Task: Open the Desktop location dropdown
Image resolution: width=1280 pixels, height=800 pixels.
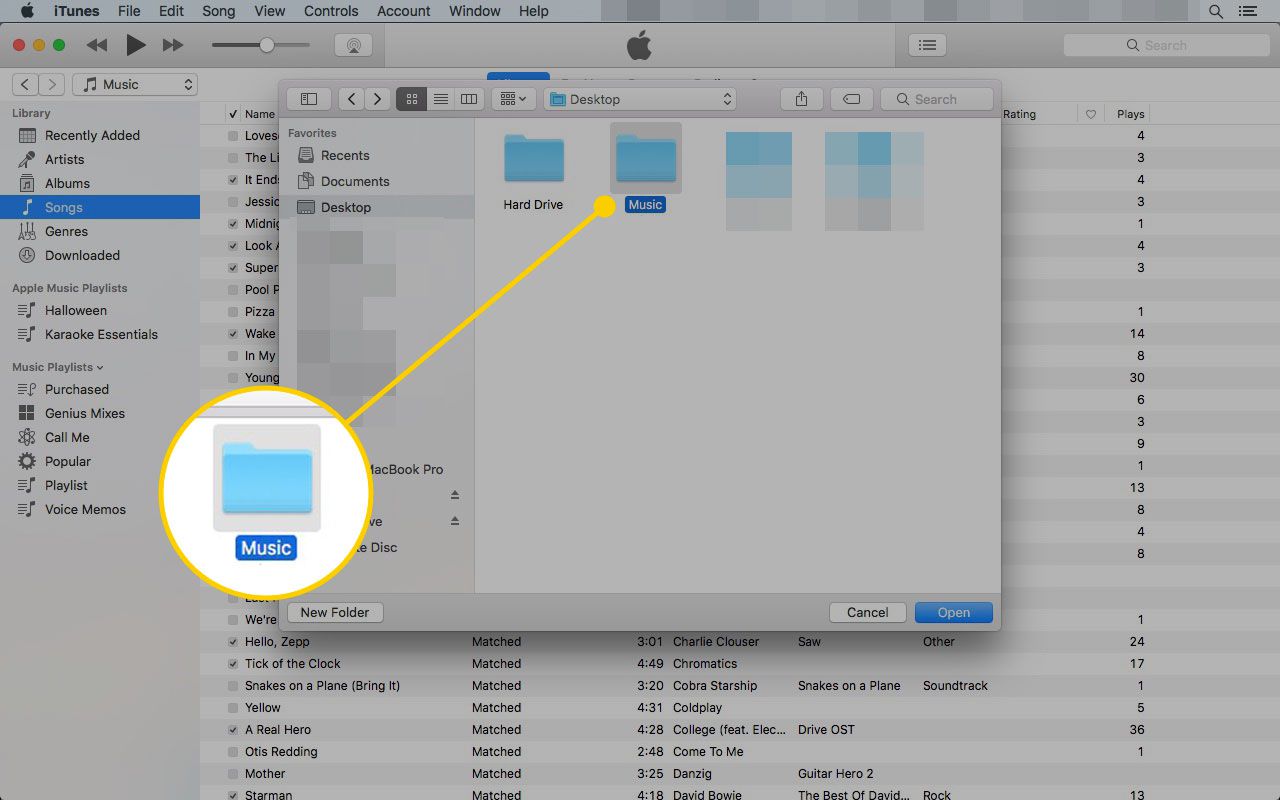Action: click(x=640, y=99)
